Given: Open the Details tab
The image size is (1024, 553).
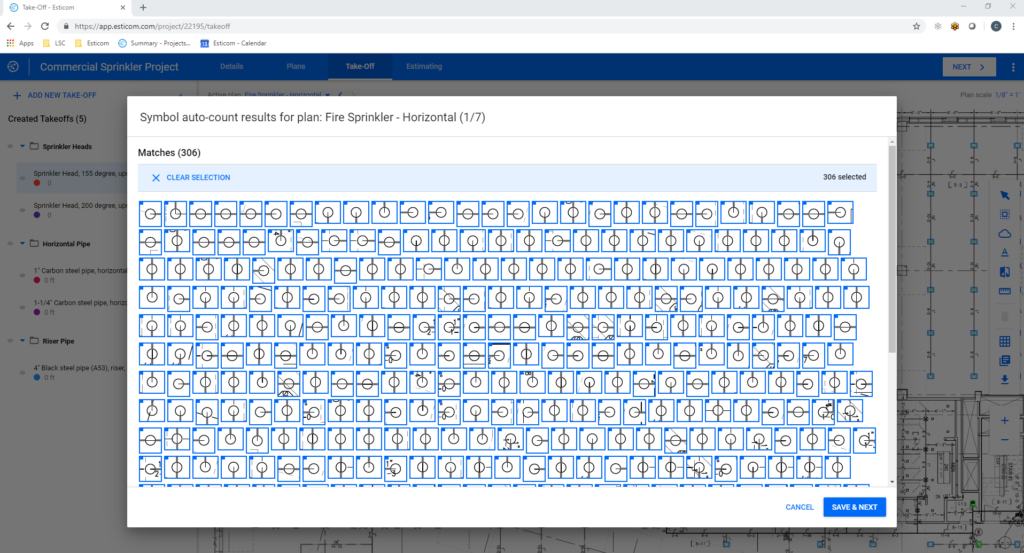Looking at the screenshot, I should (231, 67).
